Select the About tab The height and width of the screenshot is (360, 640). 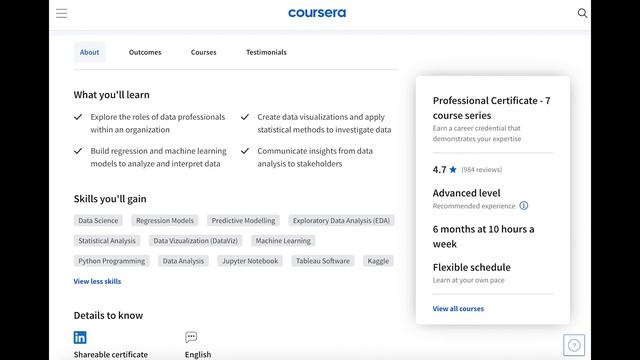pyautogui.click(x=89, y=52)
